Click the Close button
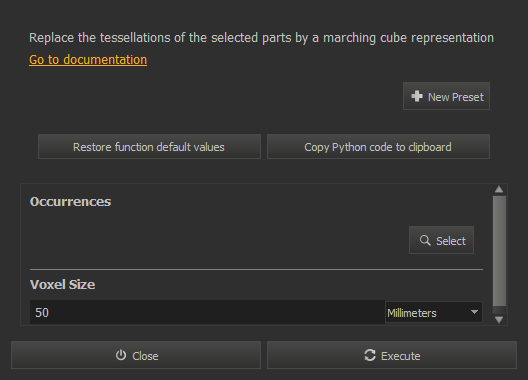This screenshot has width=528, height=380. tap(136, 355)
